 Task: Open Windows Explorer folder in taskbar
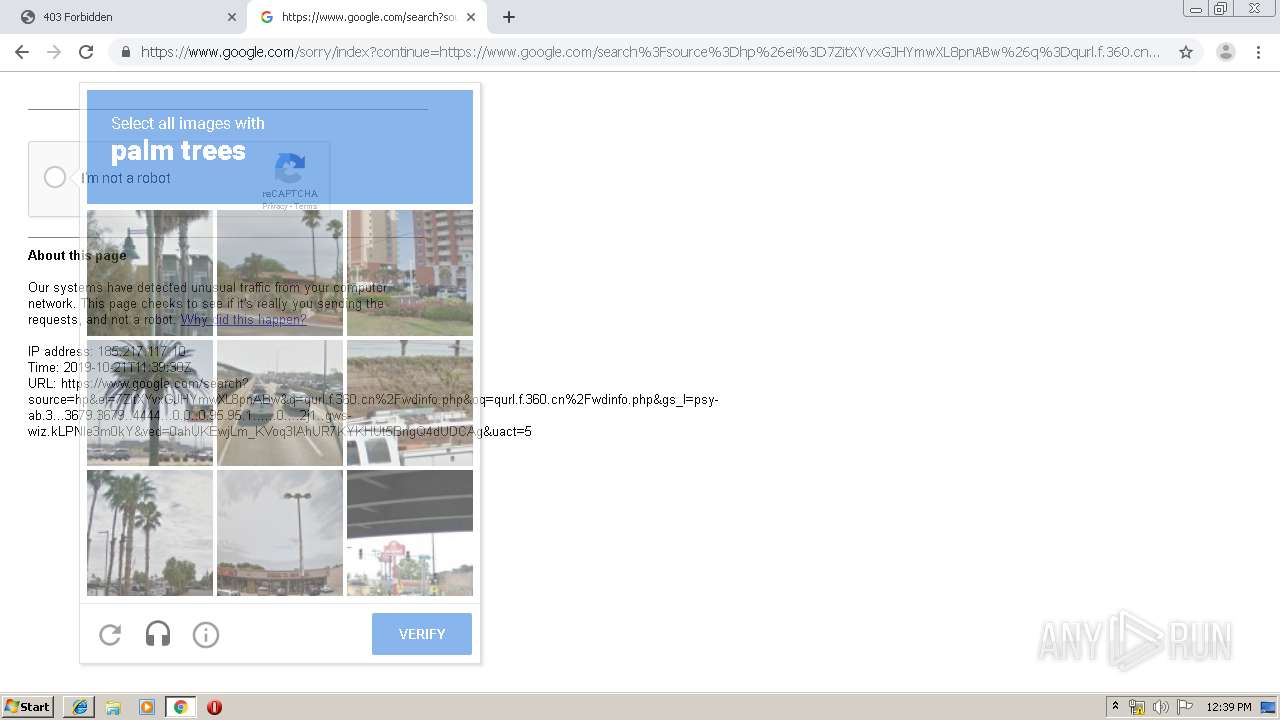coord(113,707)
